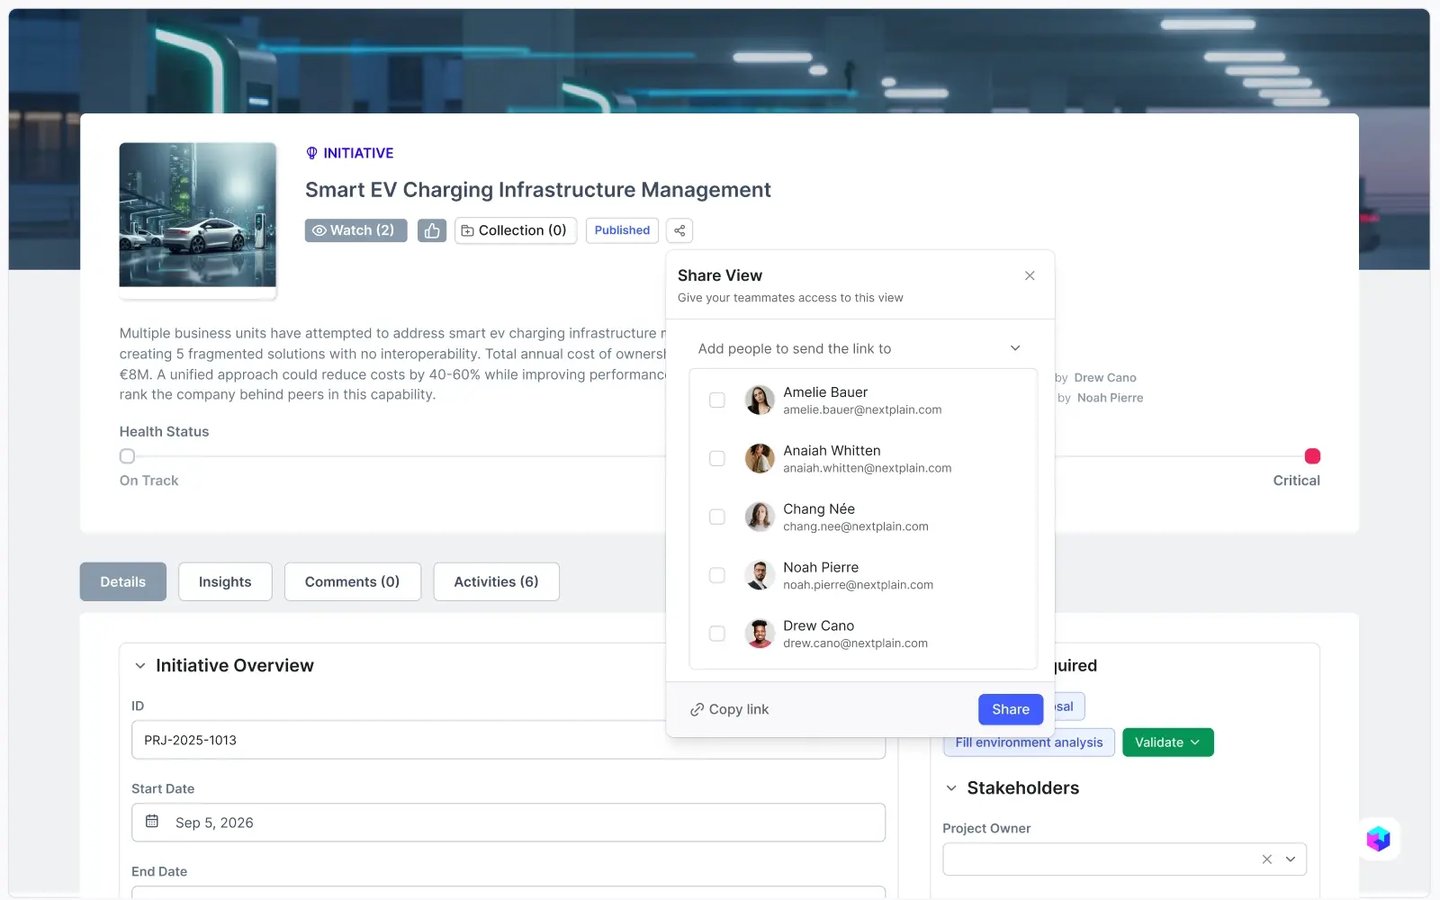The image size is (1440, 900).
Task: Switch to the Details tab
Action: (x=123, y=582)
